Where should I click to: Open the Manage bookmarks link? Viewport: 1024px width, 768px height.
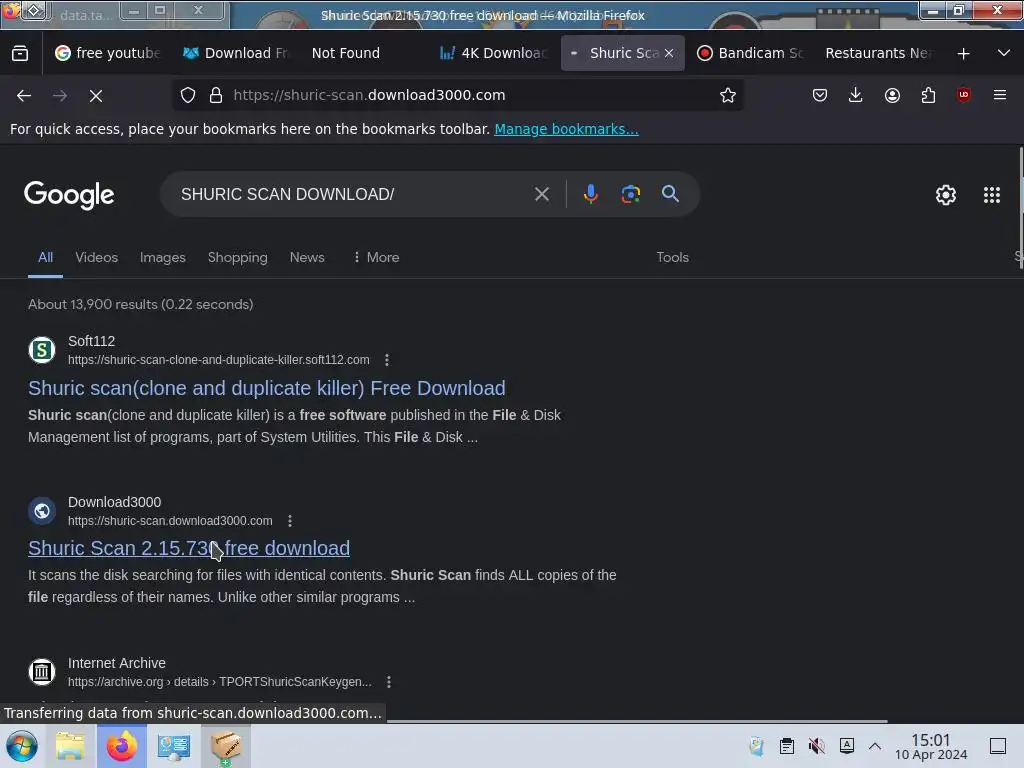pos(566,129)
